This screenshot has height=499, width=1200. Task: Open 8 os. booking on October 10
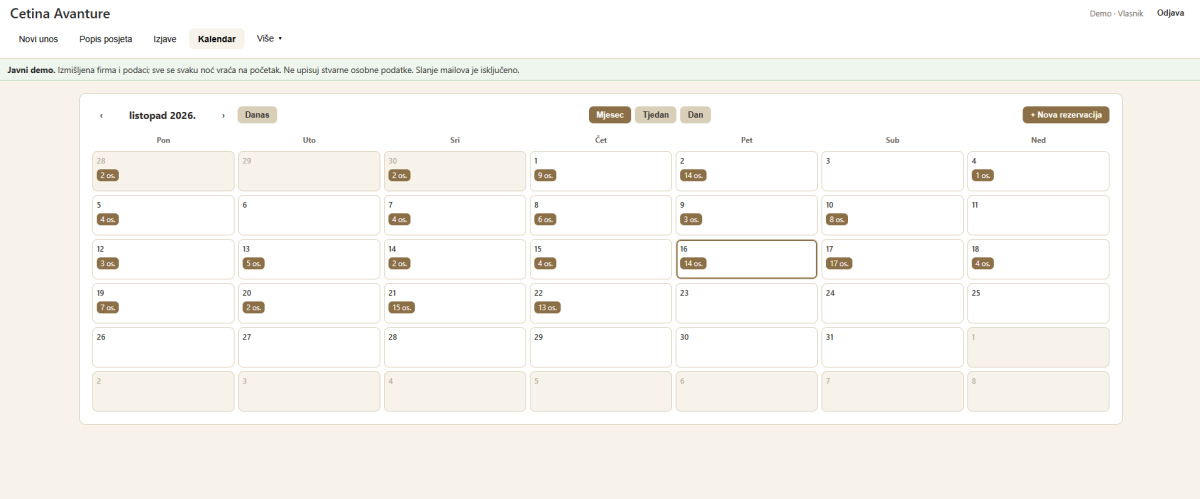[x=838, y=219]
